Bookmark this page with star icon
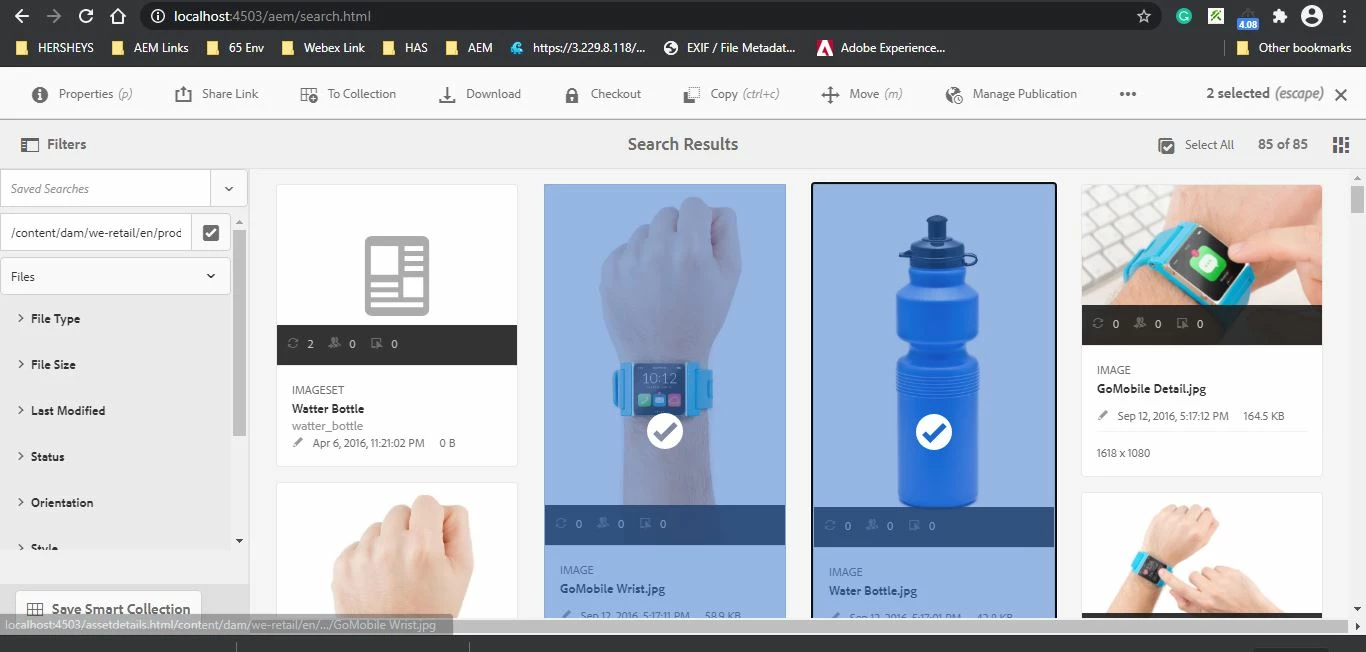 coord(1144,16)
